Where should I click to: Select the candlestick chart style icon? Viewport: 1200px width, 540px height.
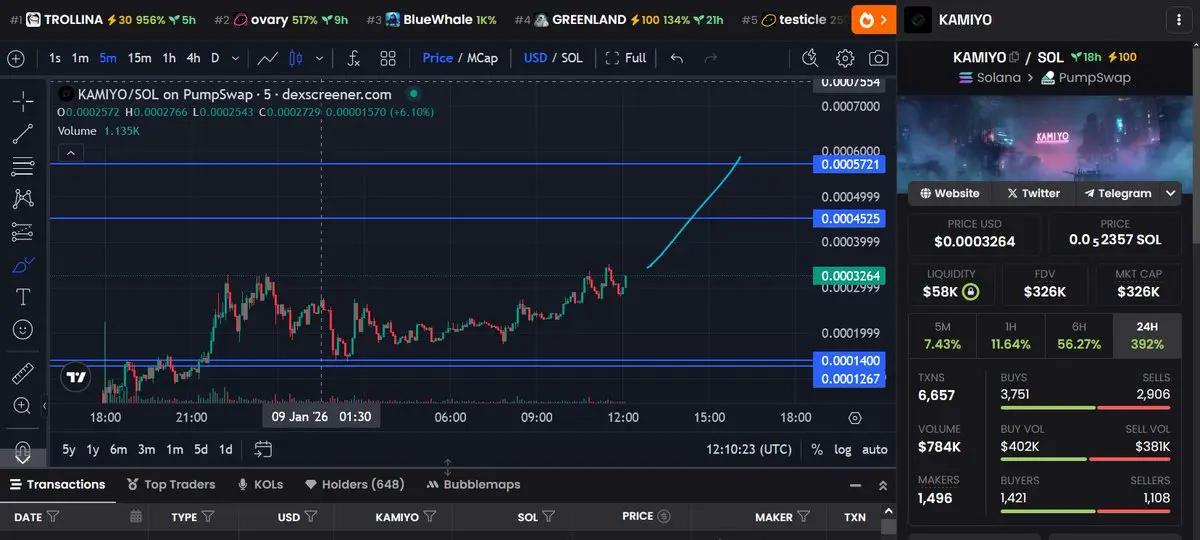[x=296, y=58]
